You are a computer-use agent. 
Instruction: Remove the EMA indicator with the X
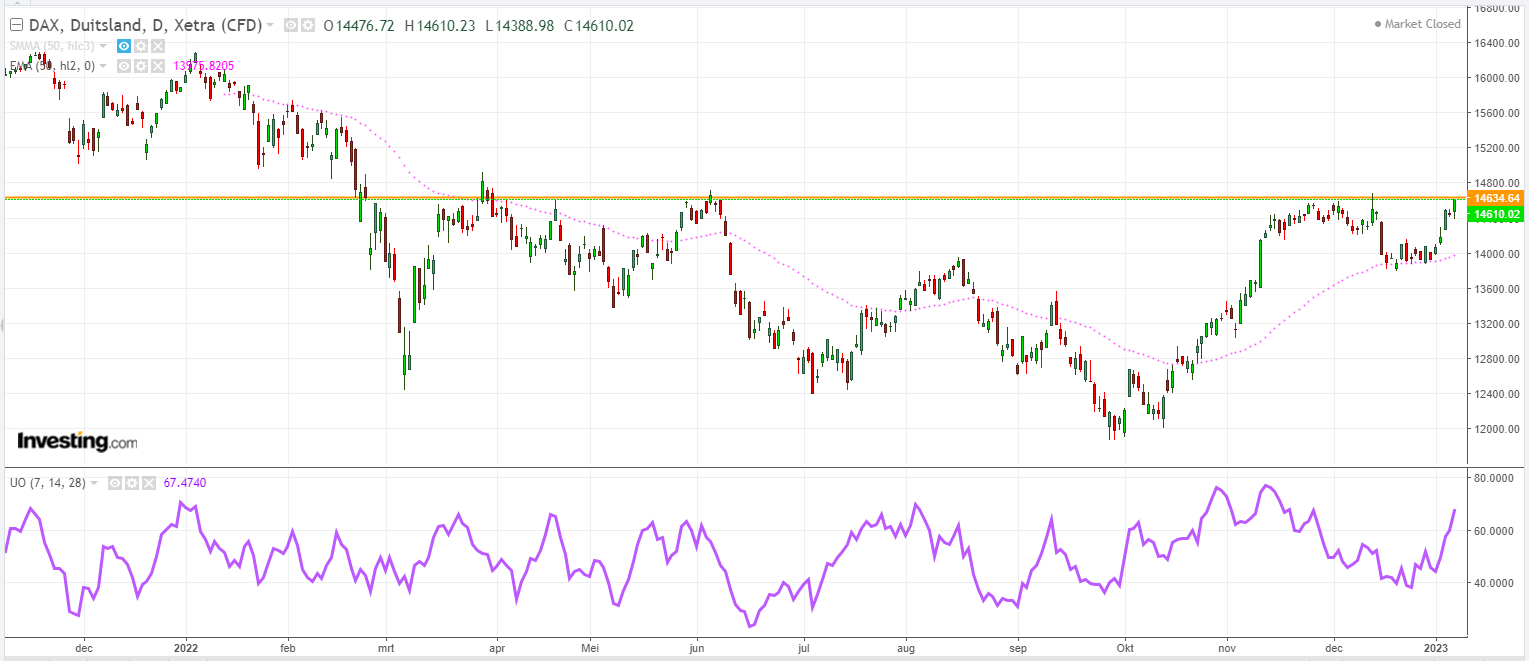158,66
